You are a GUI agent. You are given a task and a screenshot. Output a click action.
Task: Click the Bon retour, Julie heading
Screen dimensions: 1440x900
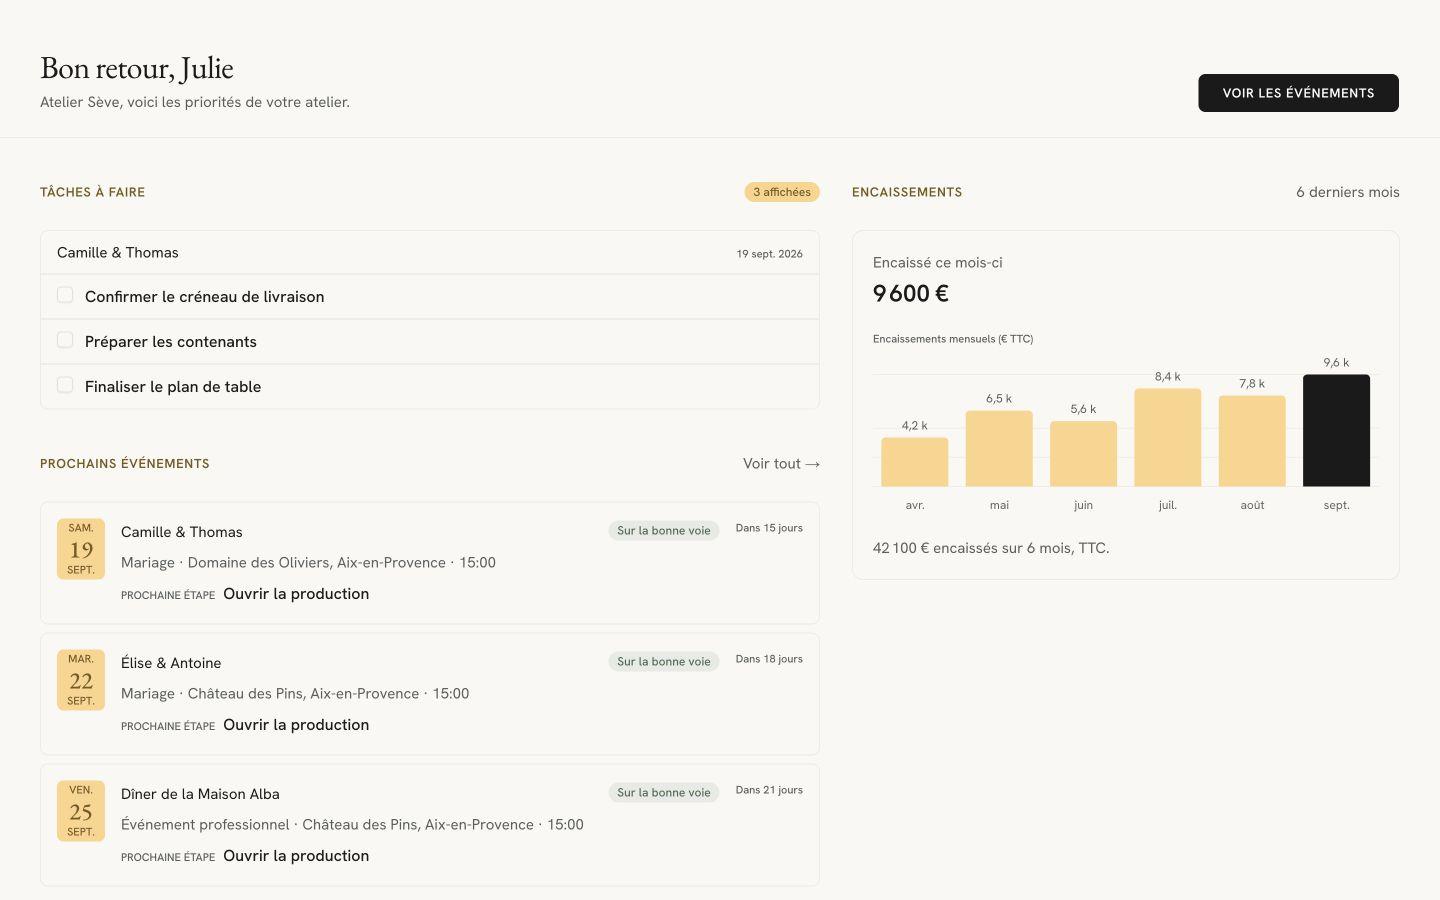(x=137, y=68)
